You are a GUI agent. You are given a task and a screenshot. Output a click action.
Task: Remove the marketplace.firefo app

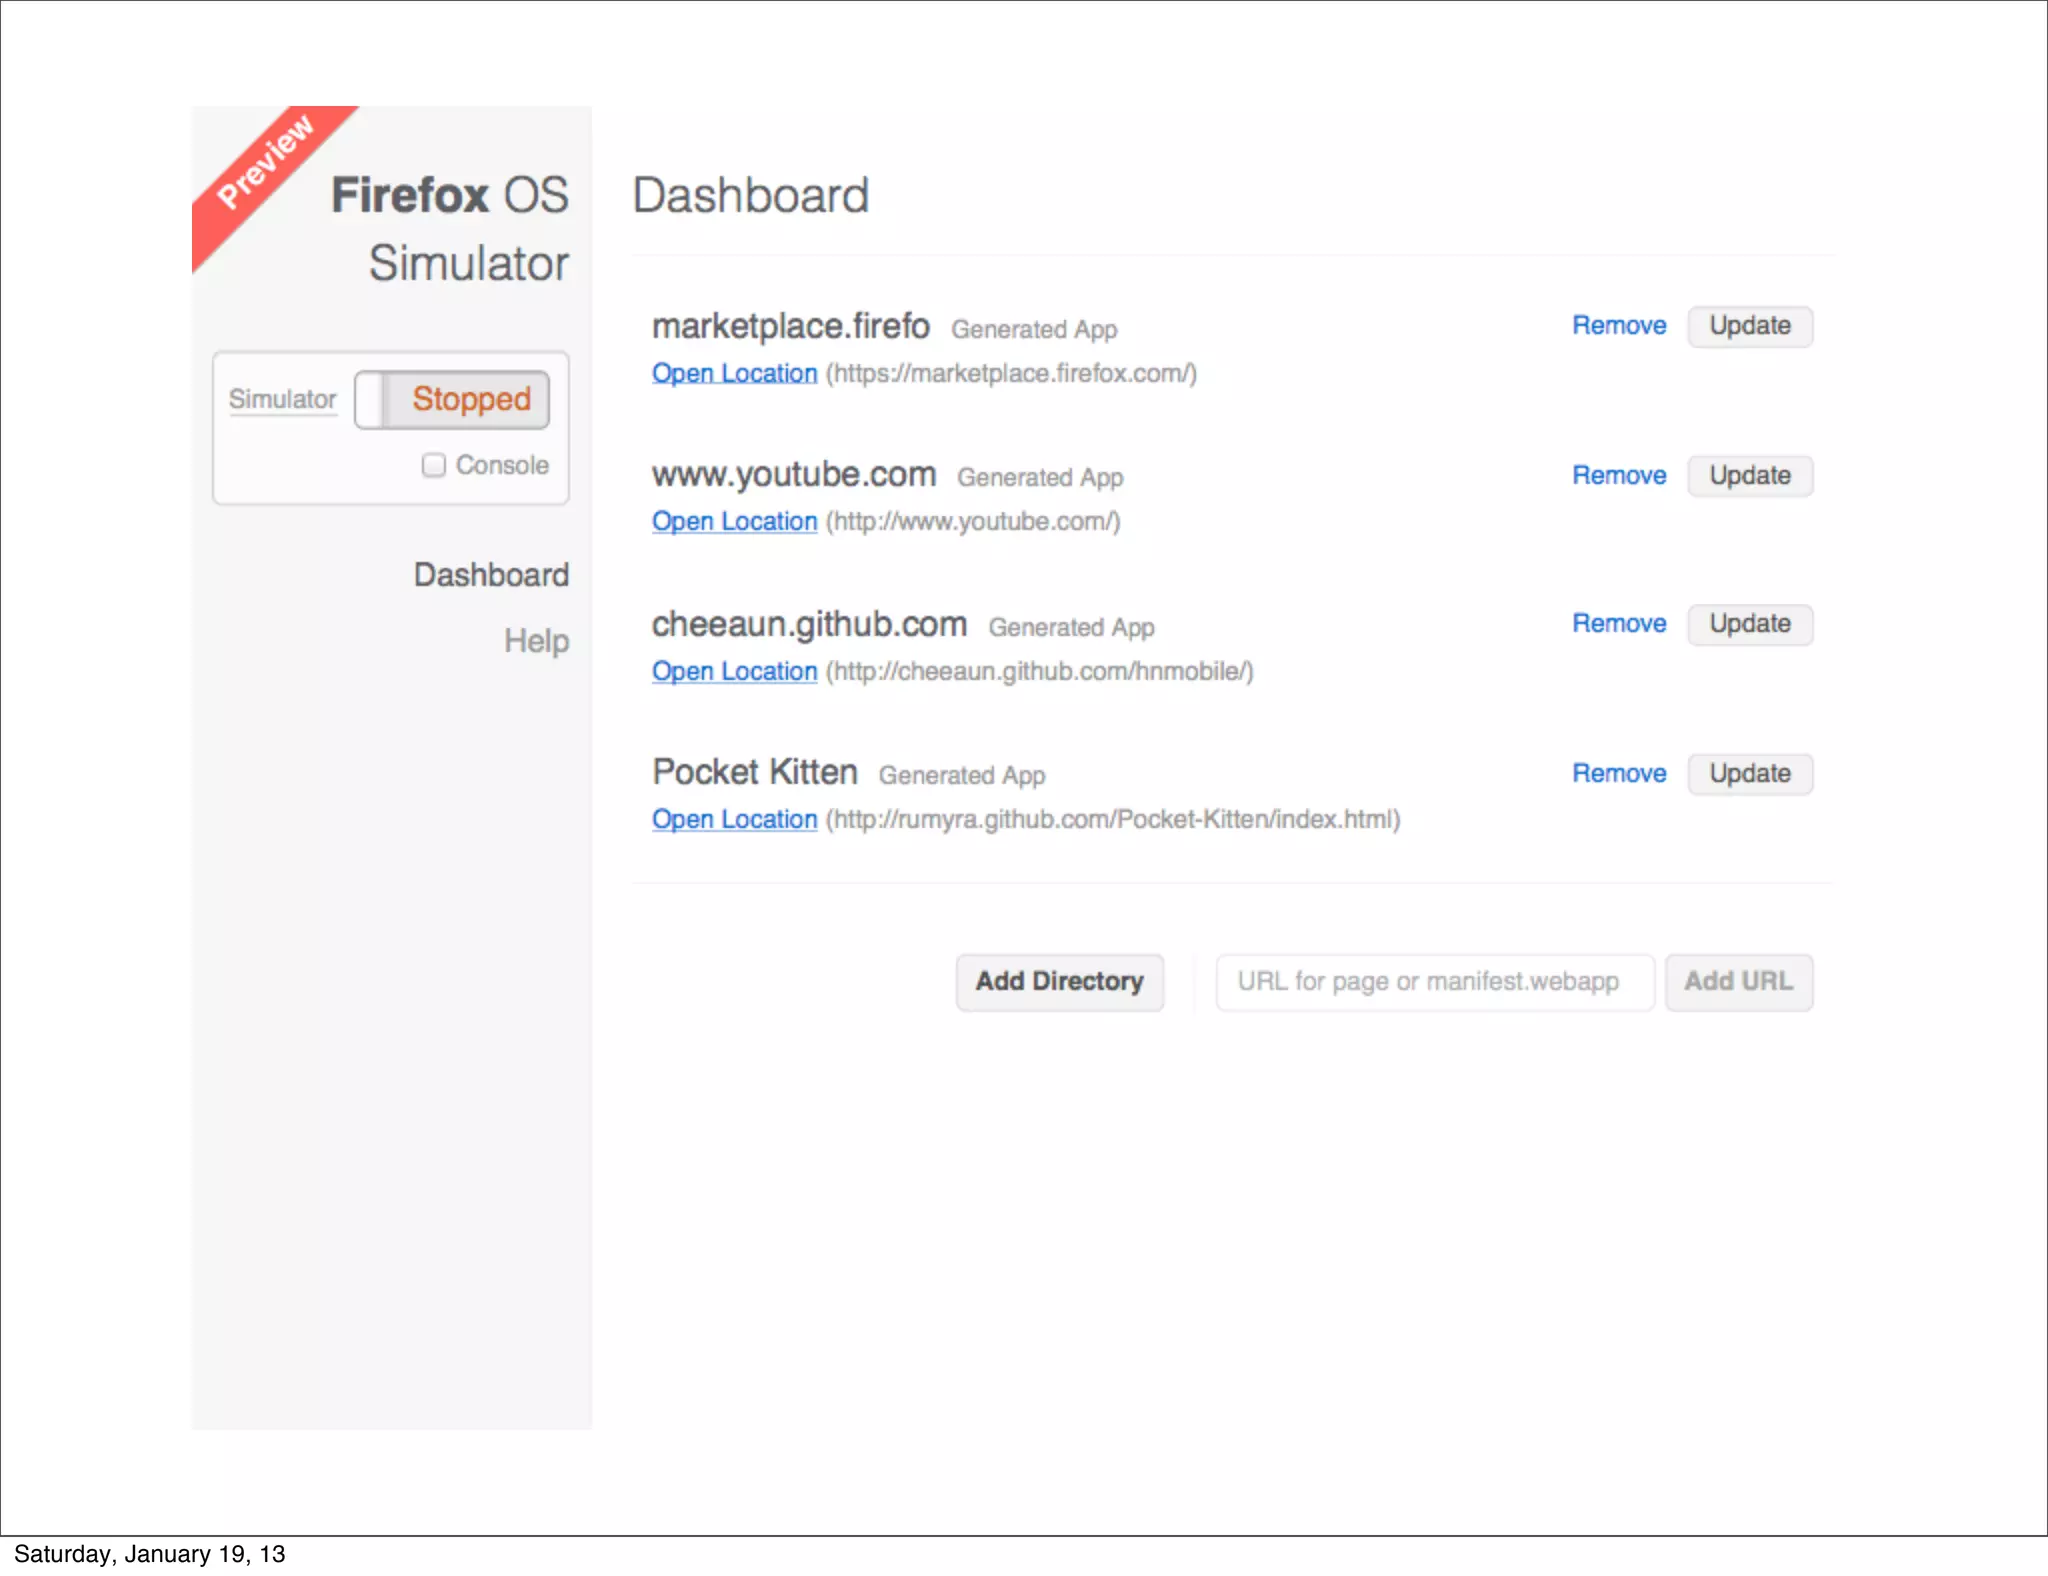click(1618, 326)
